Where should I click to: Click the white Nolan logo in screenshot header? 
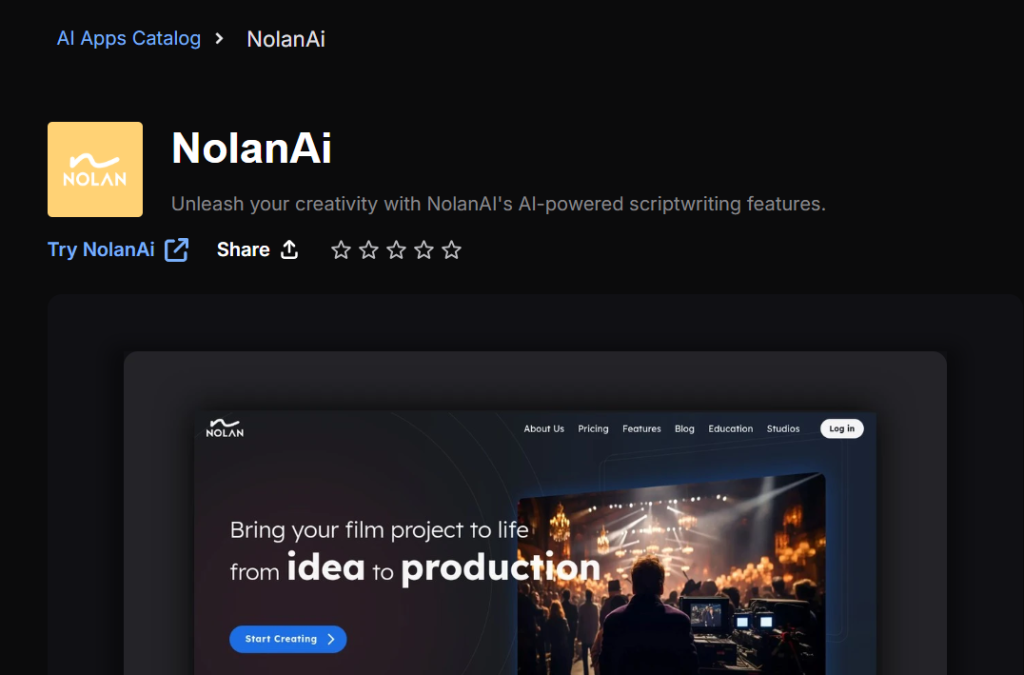pos(225,428)
